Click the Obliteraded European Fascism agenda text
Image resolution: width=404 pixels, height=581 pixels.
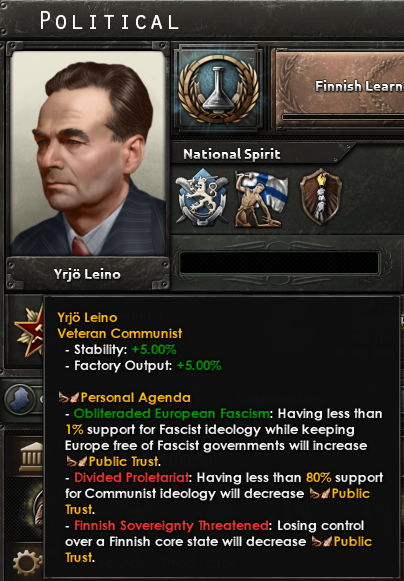tap(171, 414)
